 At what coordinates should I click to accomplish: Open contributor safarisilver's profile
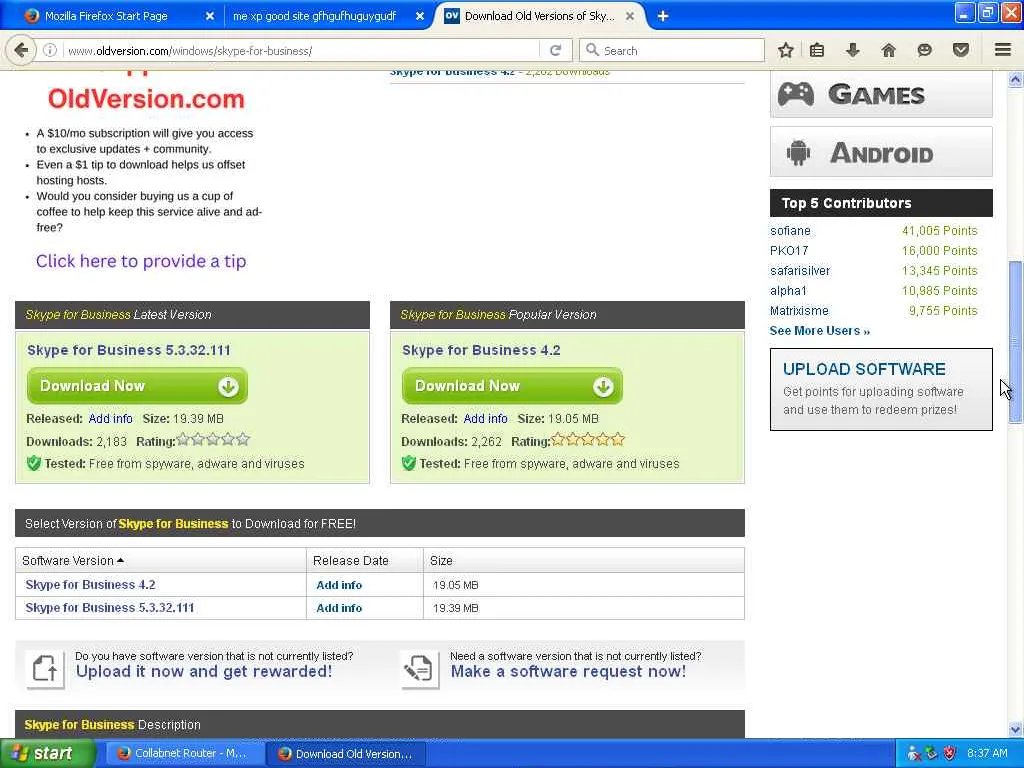click(x=800, y=270)
